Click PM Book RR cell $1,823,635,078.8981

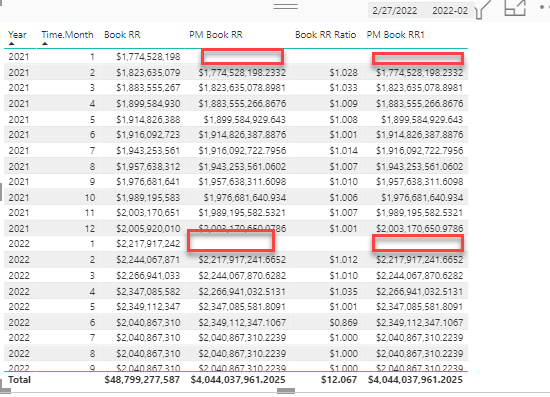(242, 88)
